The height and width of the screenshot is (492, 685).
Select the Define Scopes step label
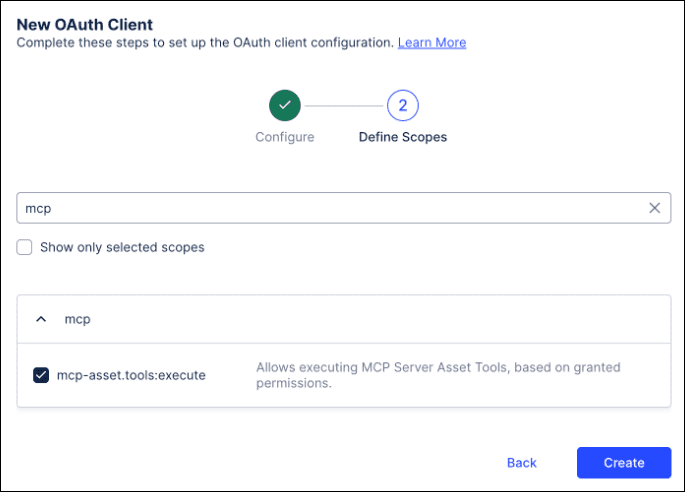coord(402,137)
